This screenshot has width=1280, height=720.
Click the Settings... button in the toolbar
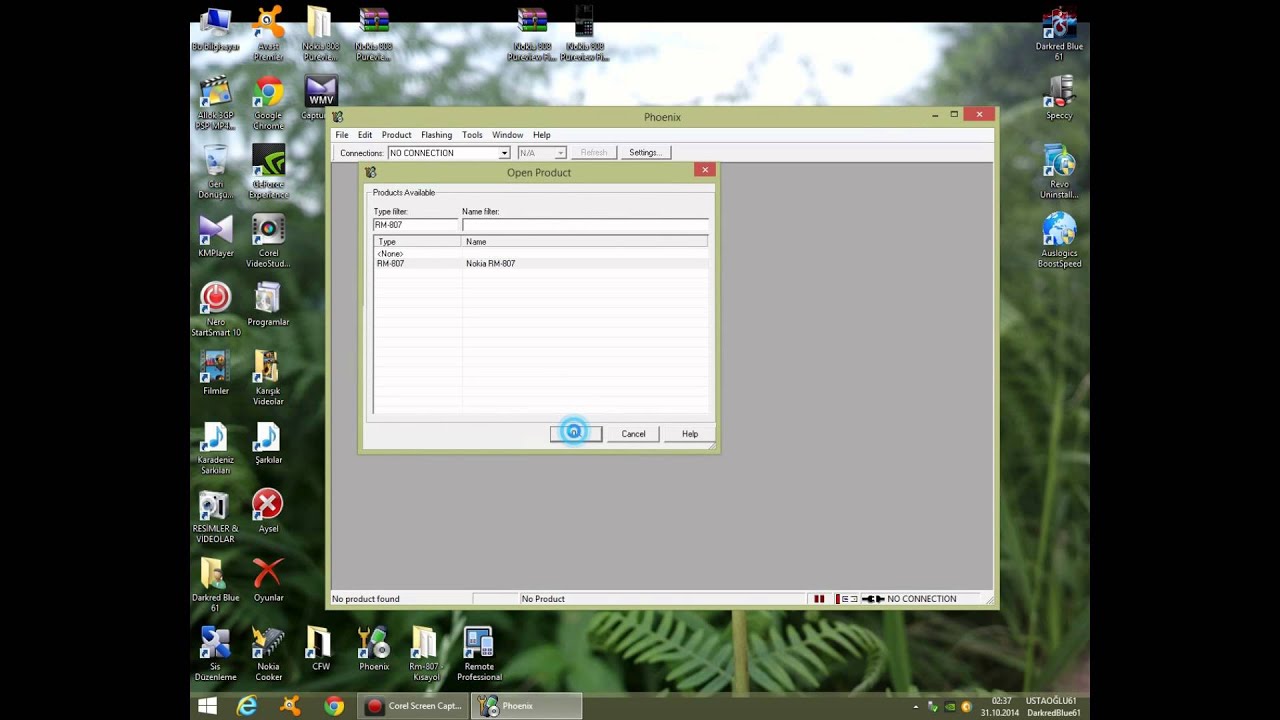coord(645,153)
